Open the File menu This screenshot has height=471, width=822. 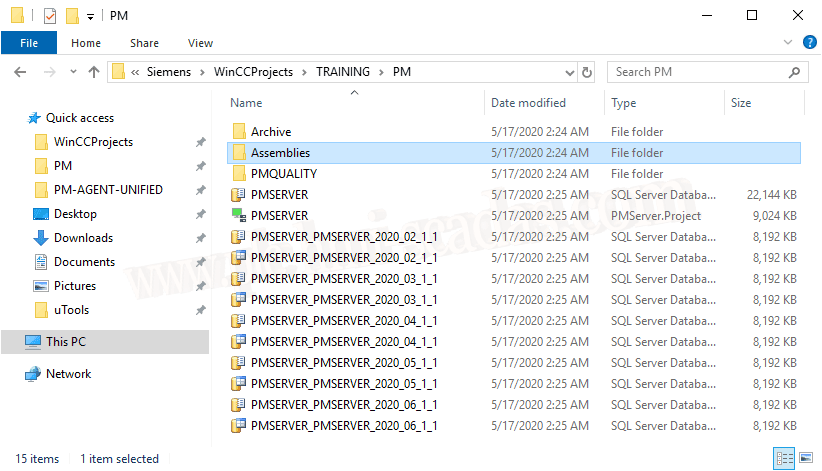coord(29,43)
